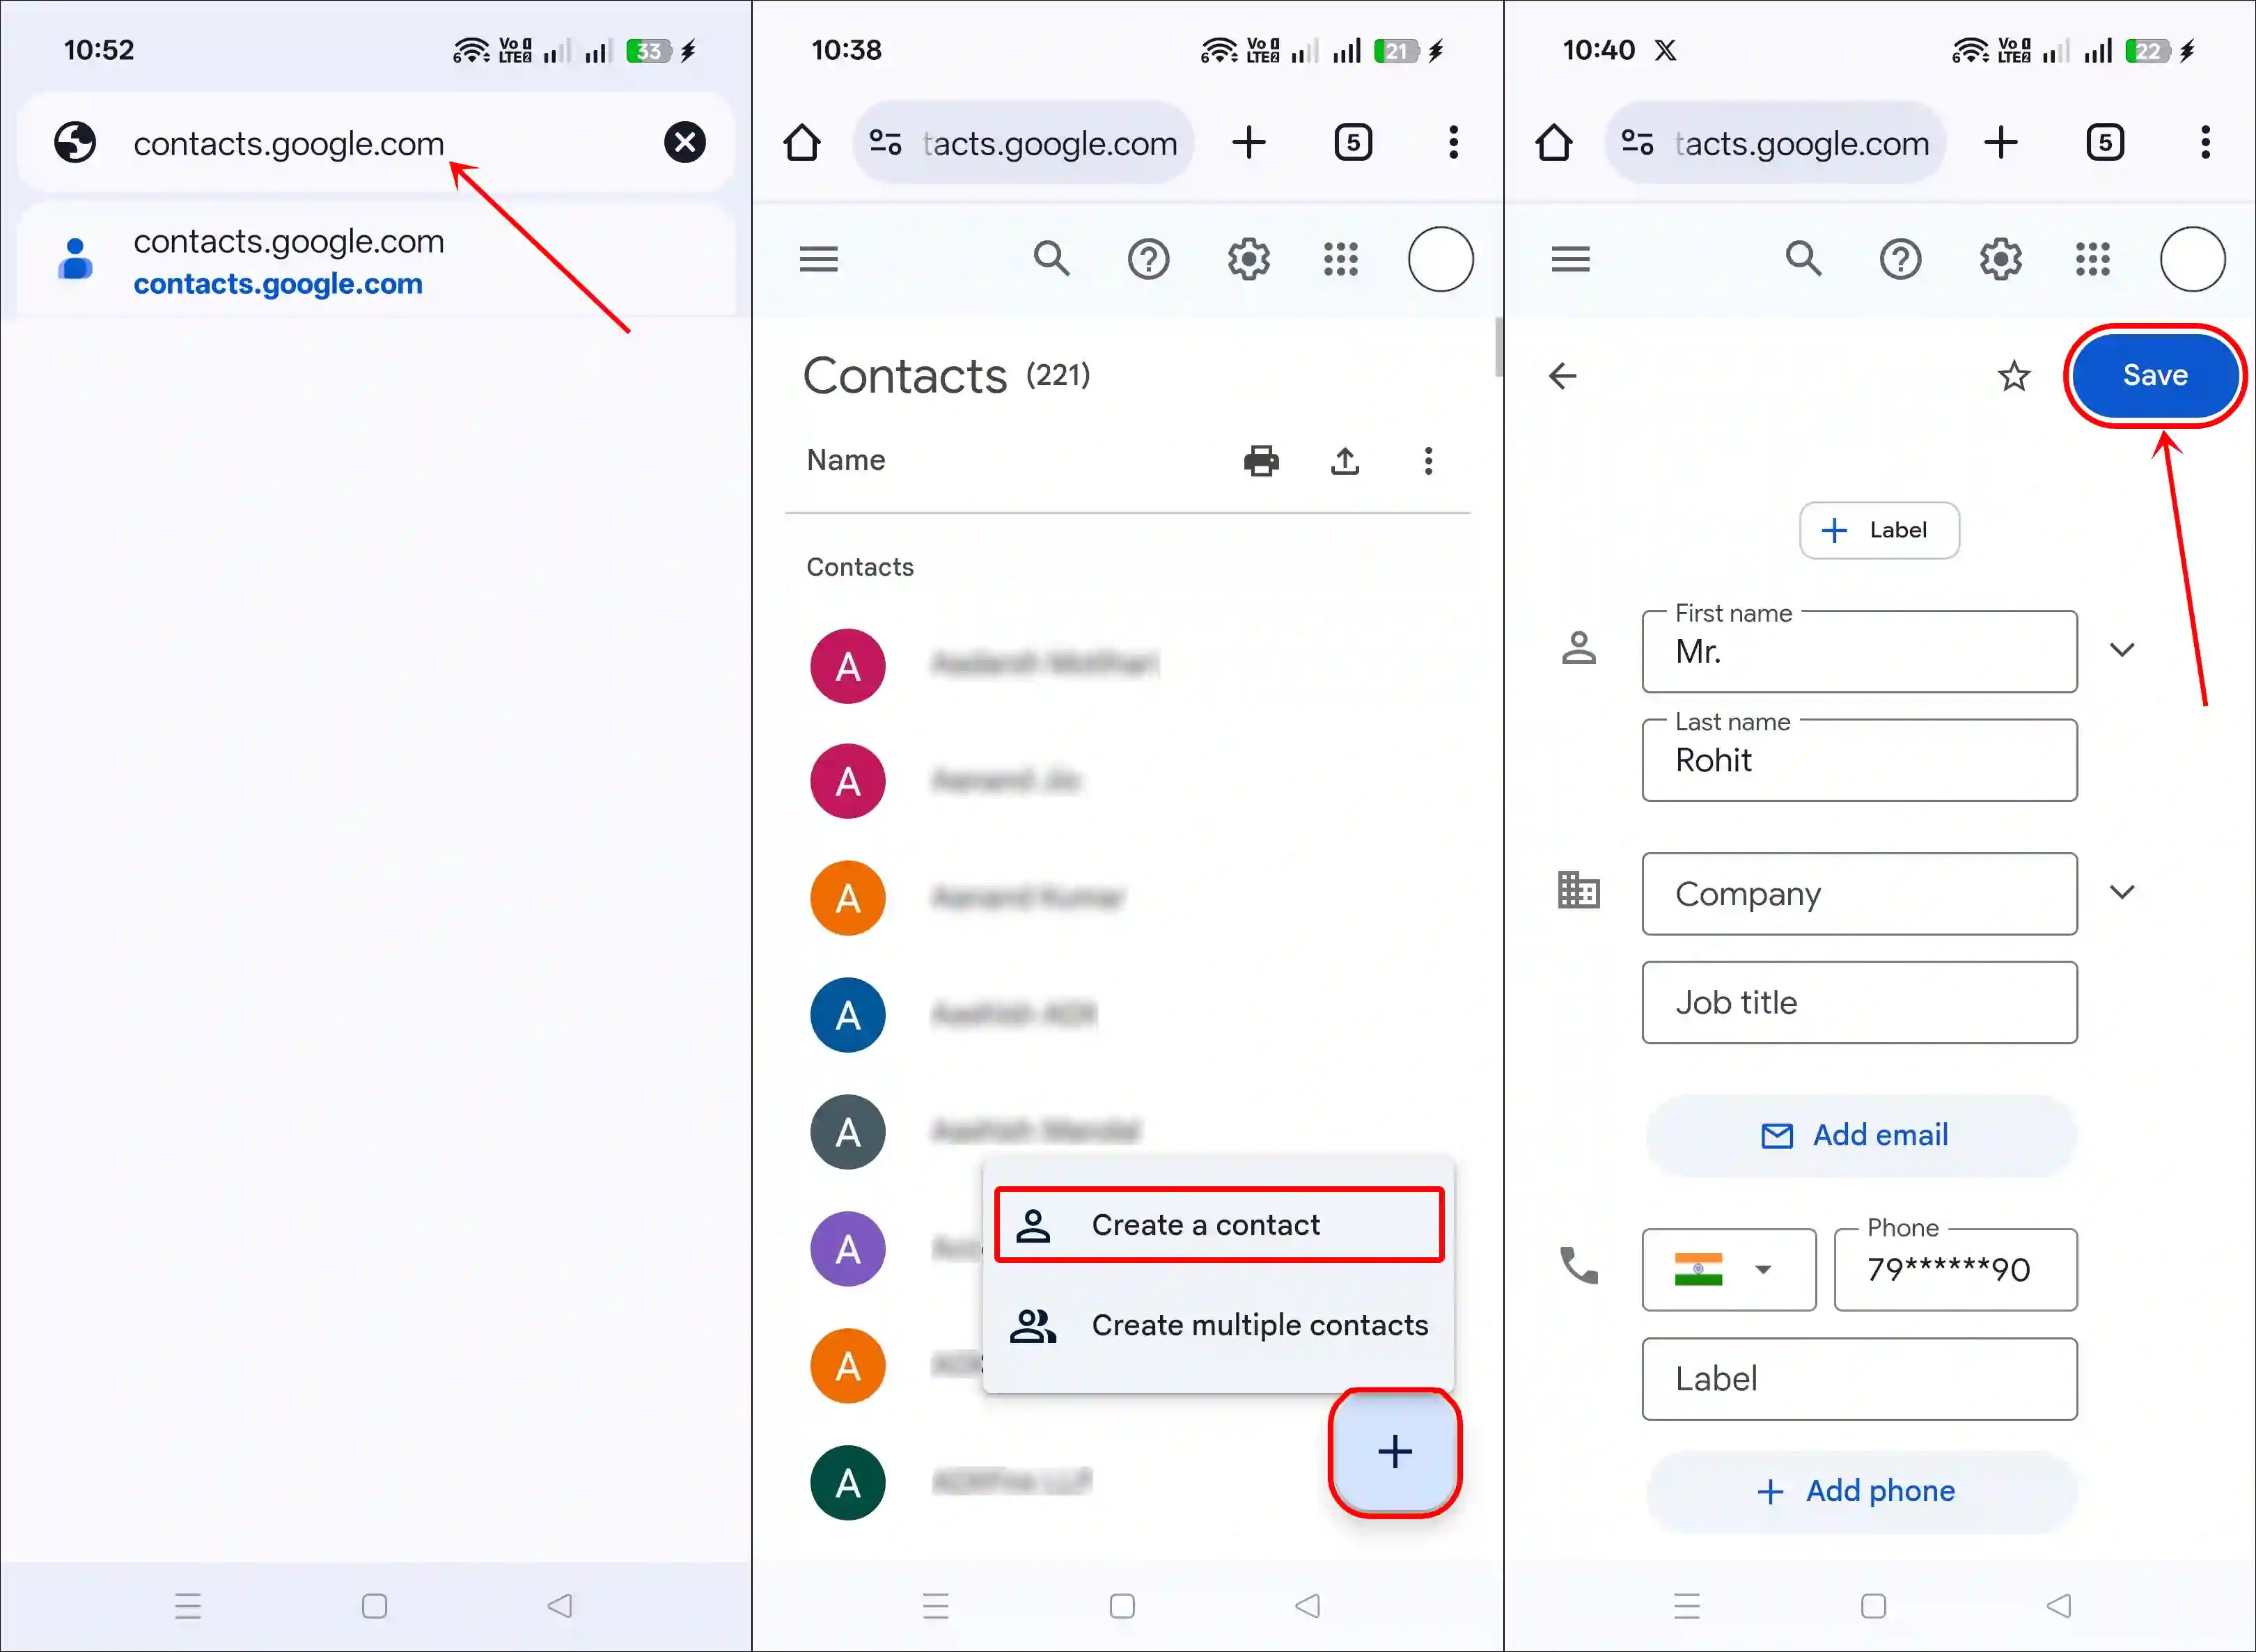This screenshot has width=2256, height=1652.
Task: Tap Android home button on the middle phone
Action: (x=1122, y=1606)
